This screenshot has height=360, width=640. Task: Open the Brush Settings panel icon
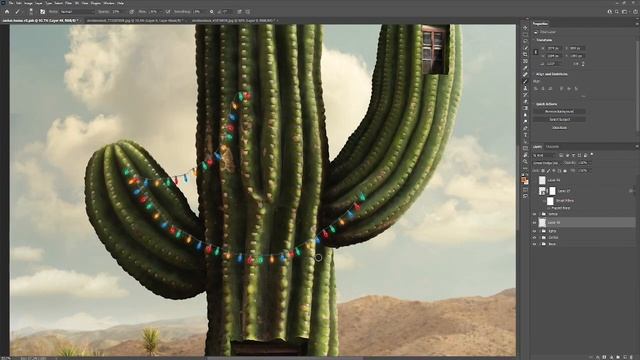[x=42, y=12]
